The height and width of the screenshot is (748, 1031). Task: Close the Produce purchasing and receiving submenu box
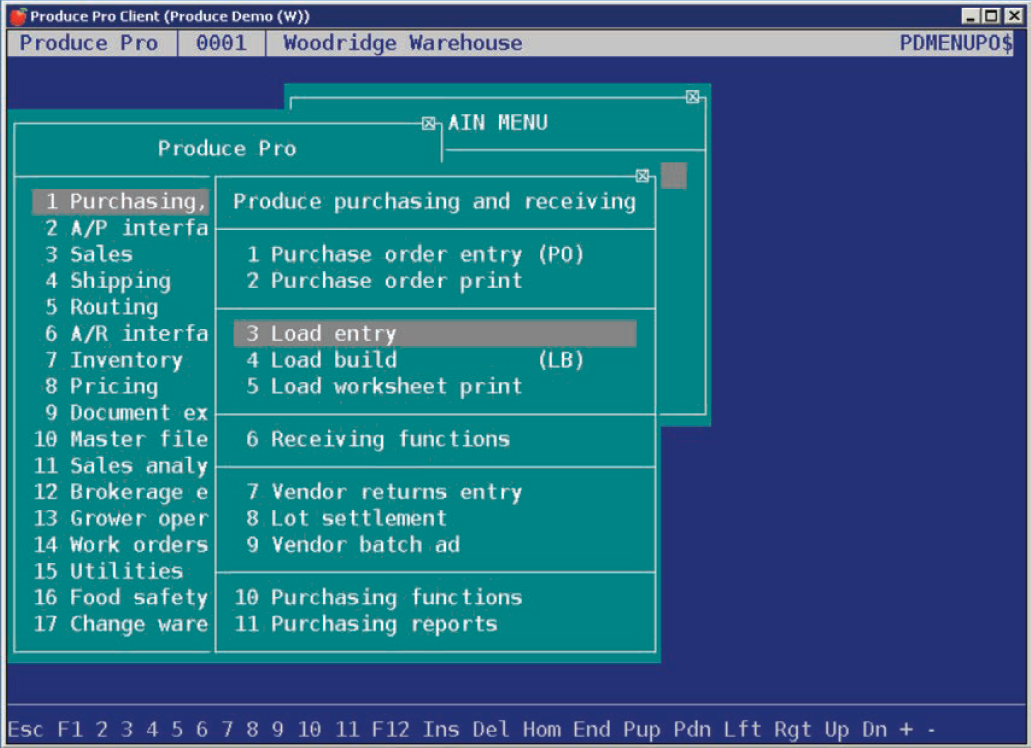[x=642, y=175]
